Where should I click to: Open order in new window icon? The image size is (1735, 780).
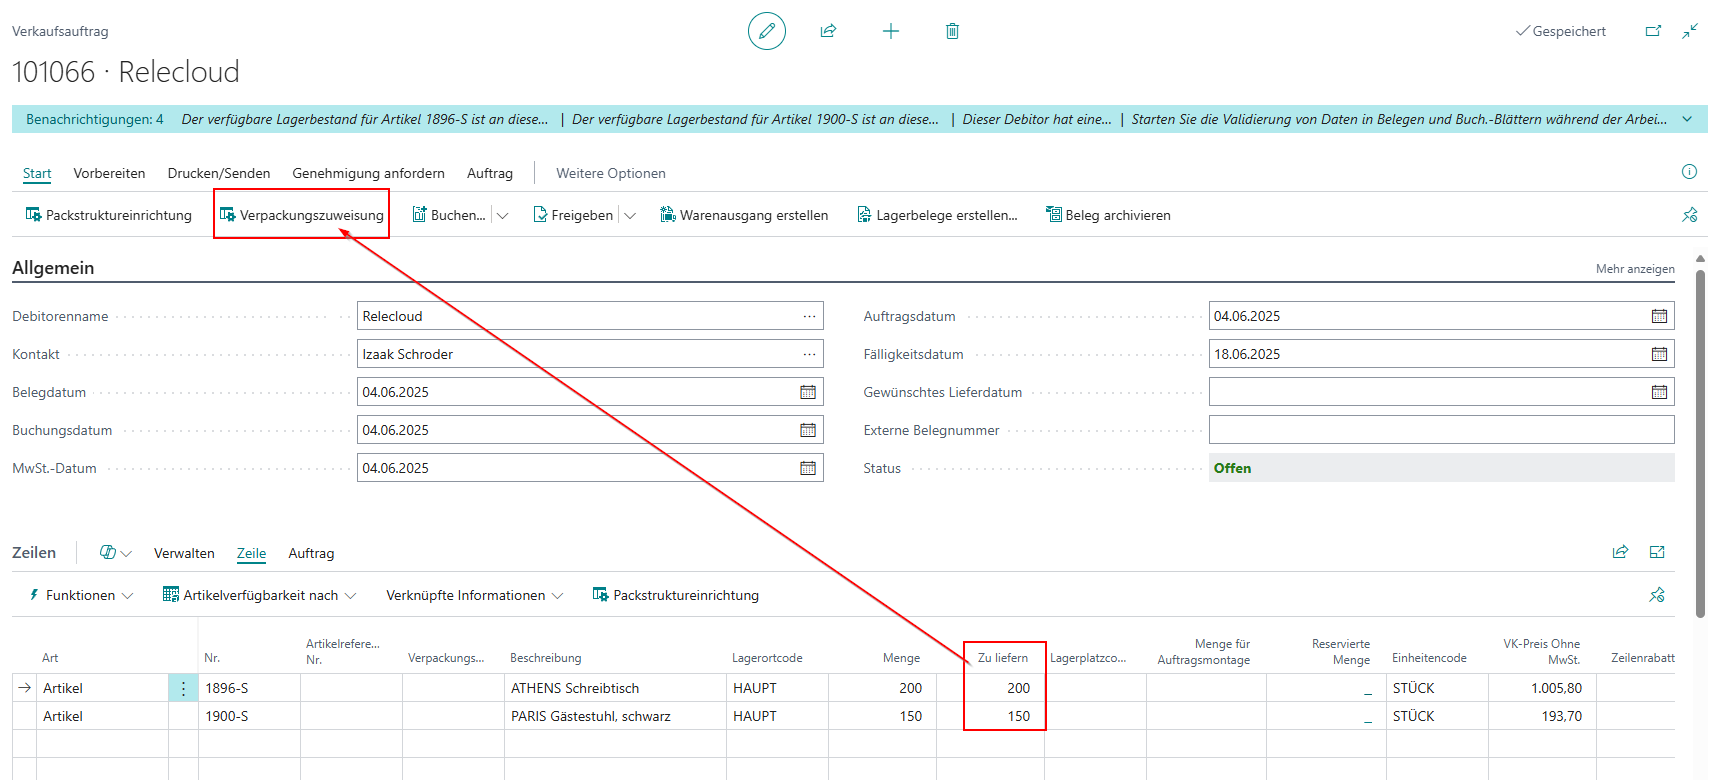tap(1653, 31)
